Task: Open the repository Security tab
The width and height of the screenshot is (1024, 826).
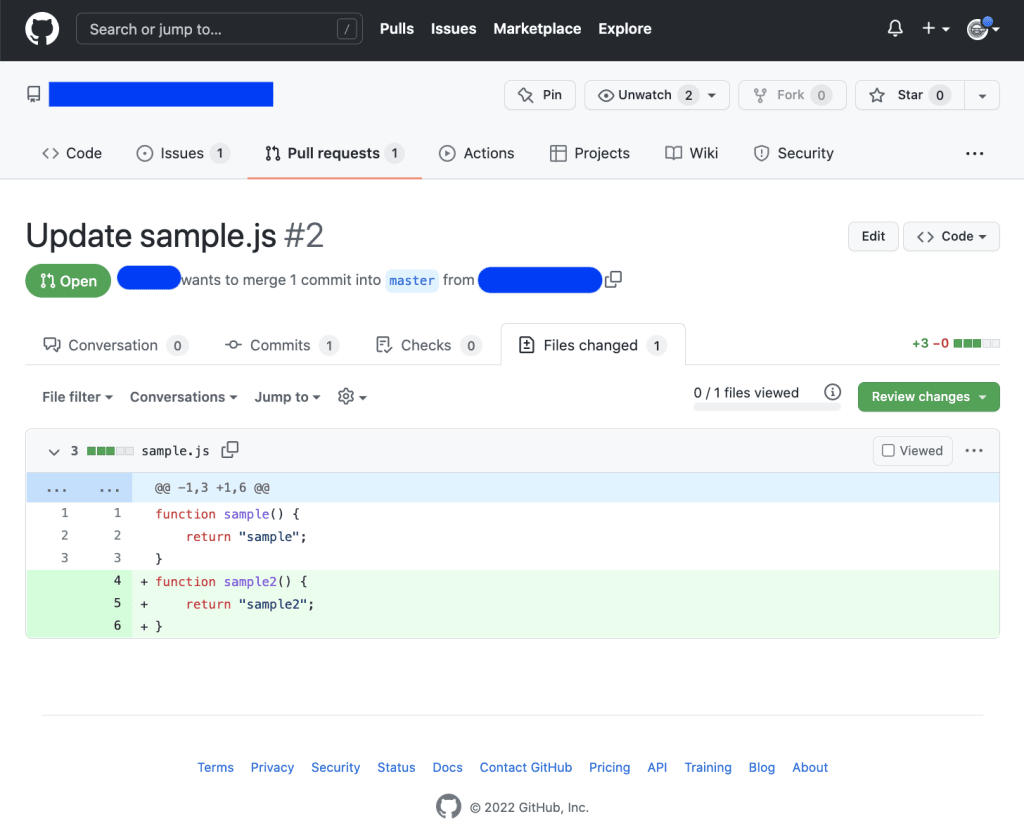Action: click(793, 153)
